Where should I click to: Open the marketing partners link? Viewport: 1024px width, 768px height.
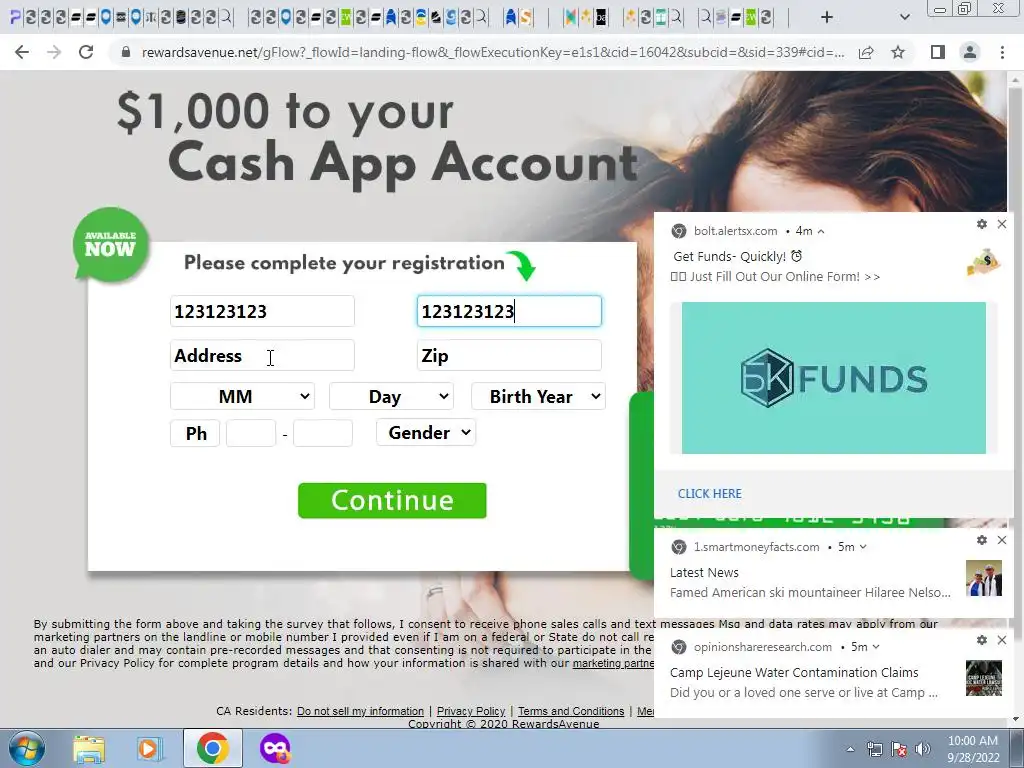coord(613,664)
